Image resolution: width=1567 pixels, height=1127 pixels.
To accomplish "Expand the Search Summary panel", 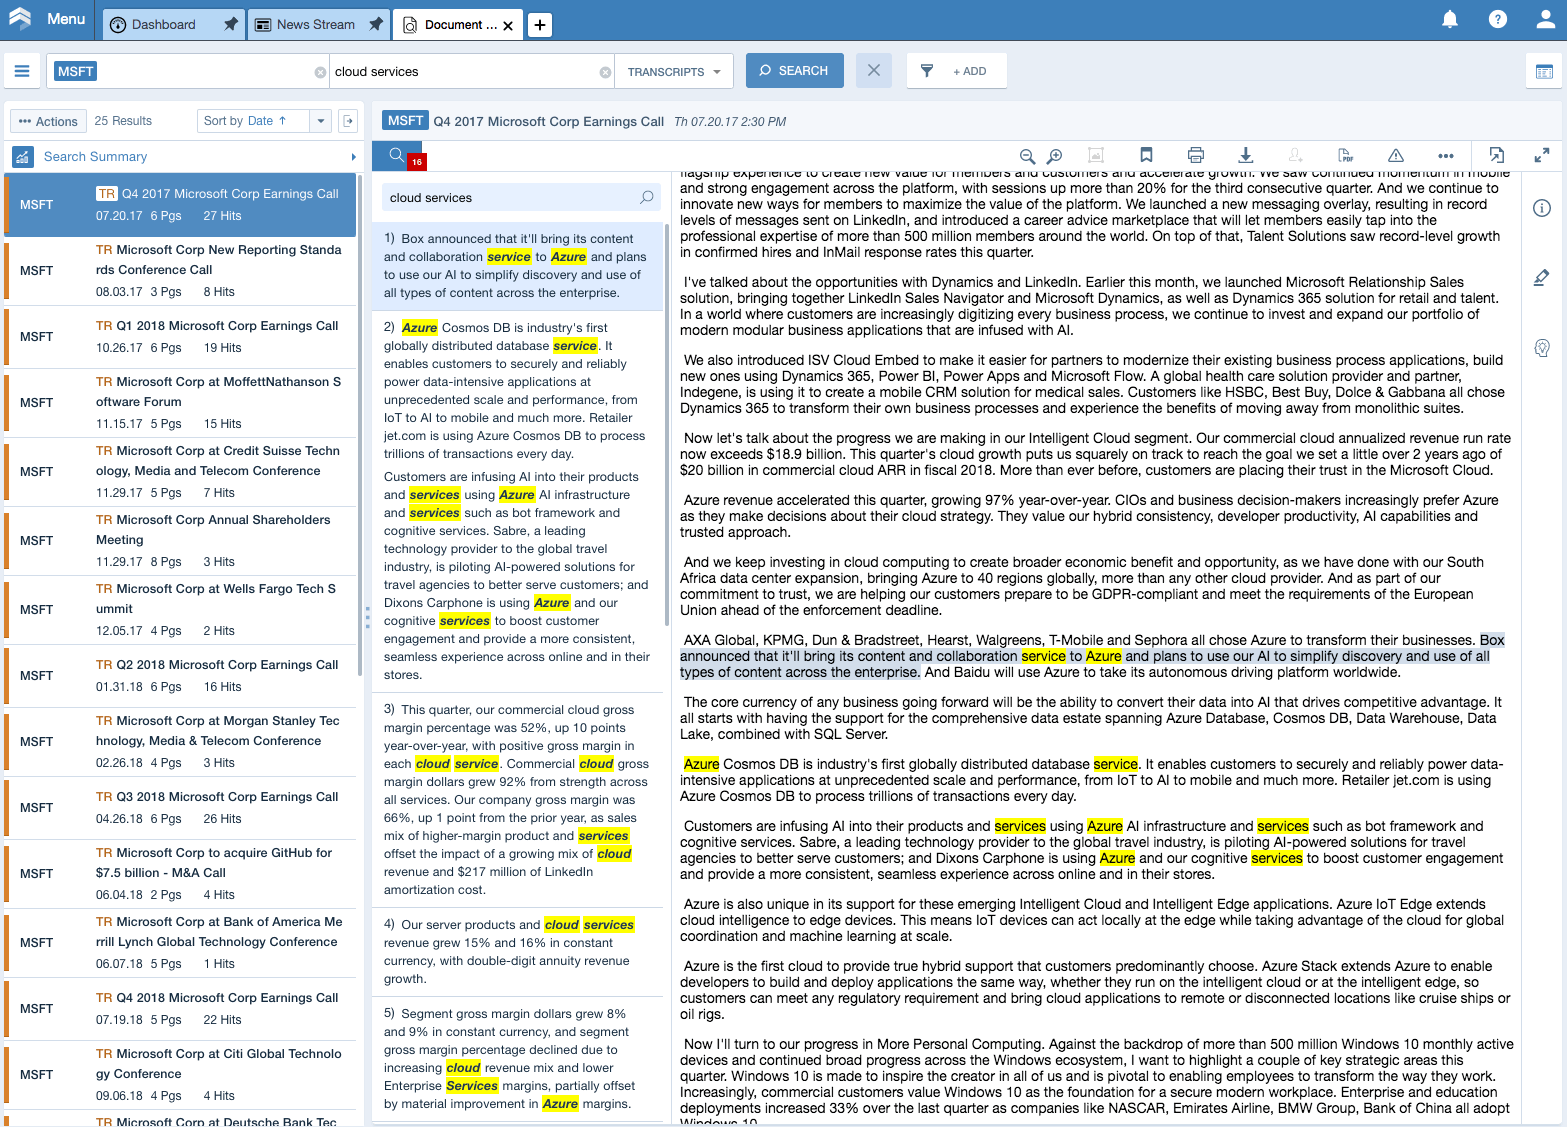I will click(353, 157).
